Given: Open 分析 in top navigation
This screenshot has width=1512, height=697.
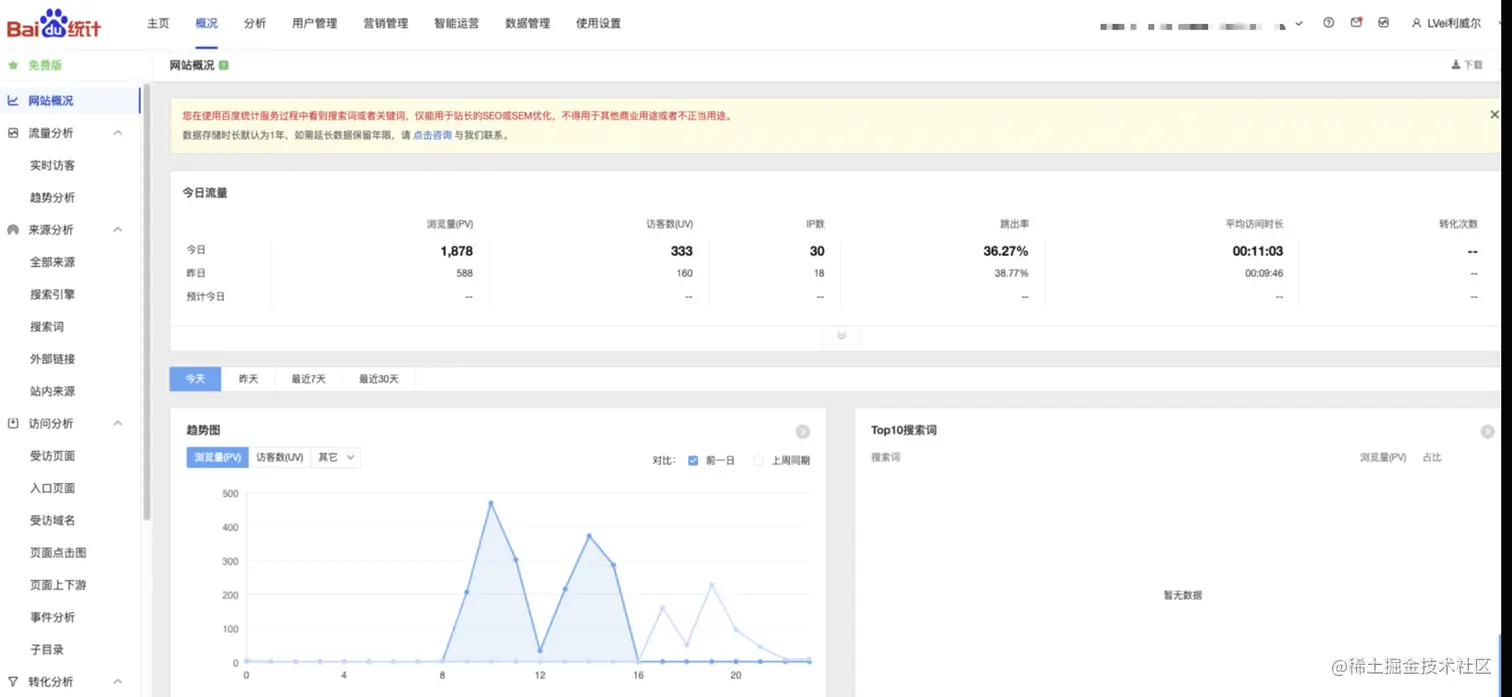Looking at the screenshot, I should point(255,23).
